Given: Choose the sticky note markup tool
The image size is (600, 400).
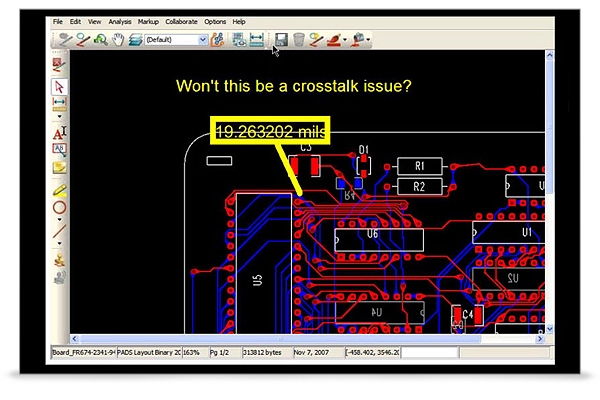Looking at the screenshot, I should (58, 168).
